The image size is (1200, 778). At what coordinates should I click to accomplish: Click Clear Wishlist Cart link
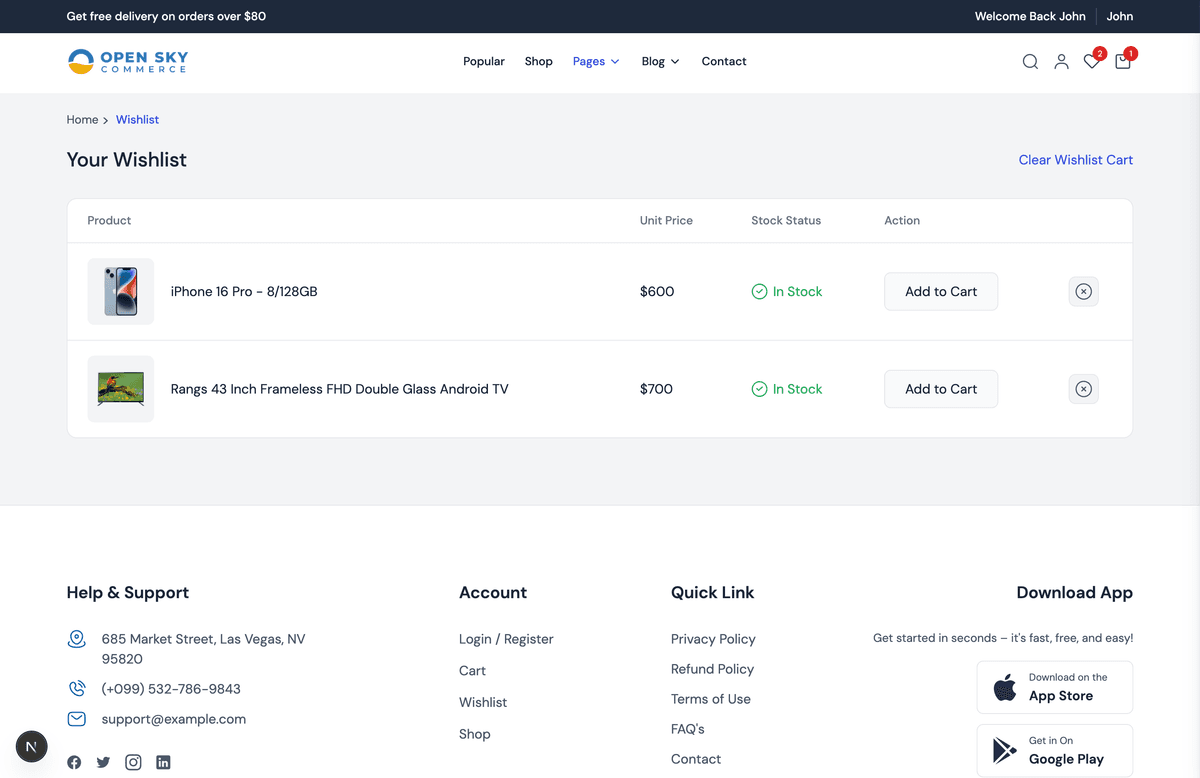click(x=1076, y=160)
